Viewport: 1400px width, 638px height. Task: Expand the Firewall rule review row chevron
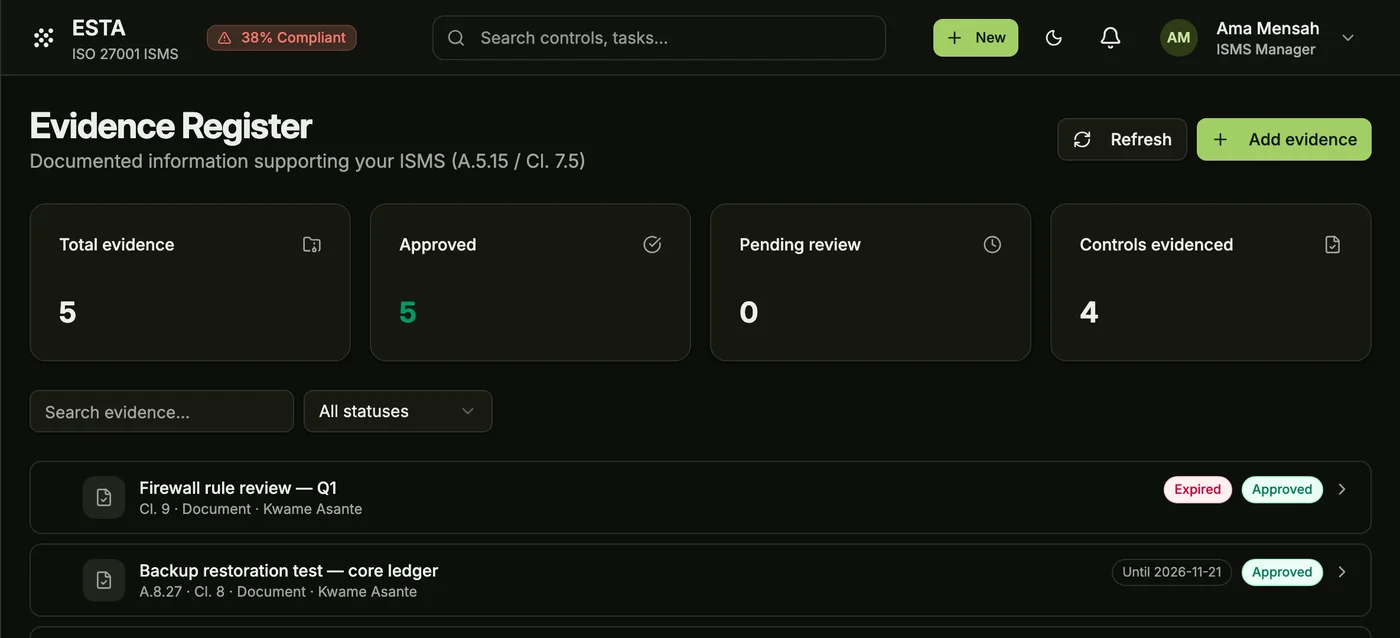tap(1342, 489)
